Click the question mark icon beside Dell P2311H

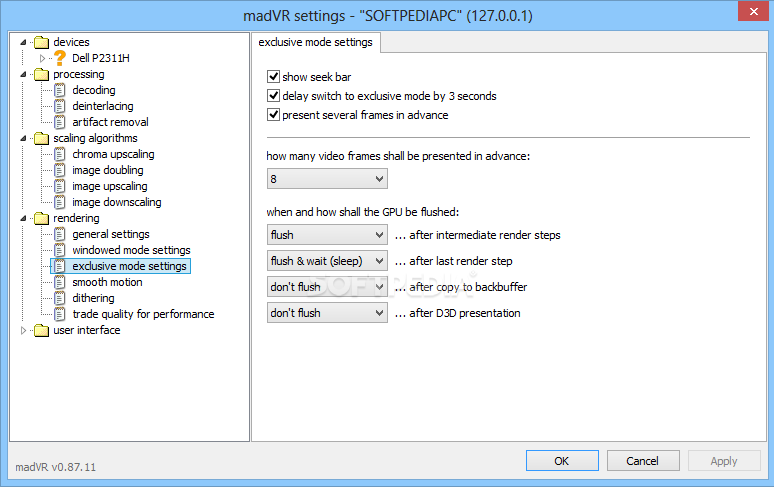(60, 58)
